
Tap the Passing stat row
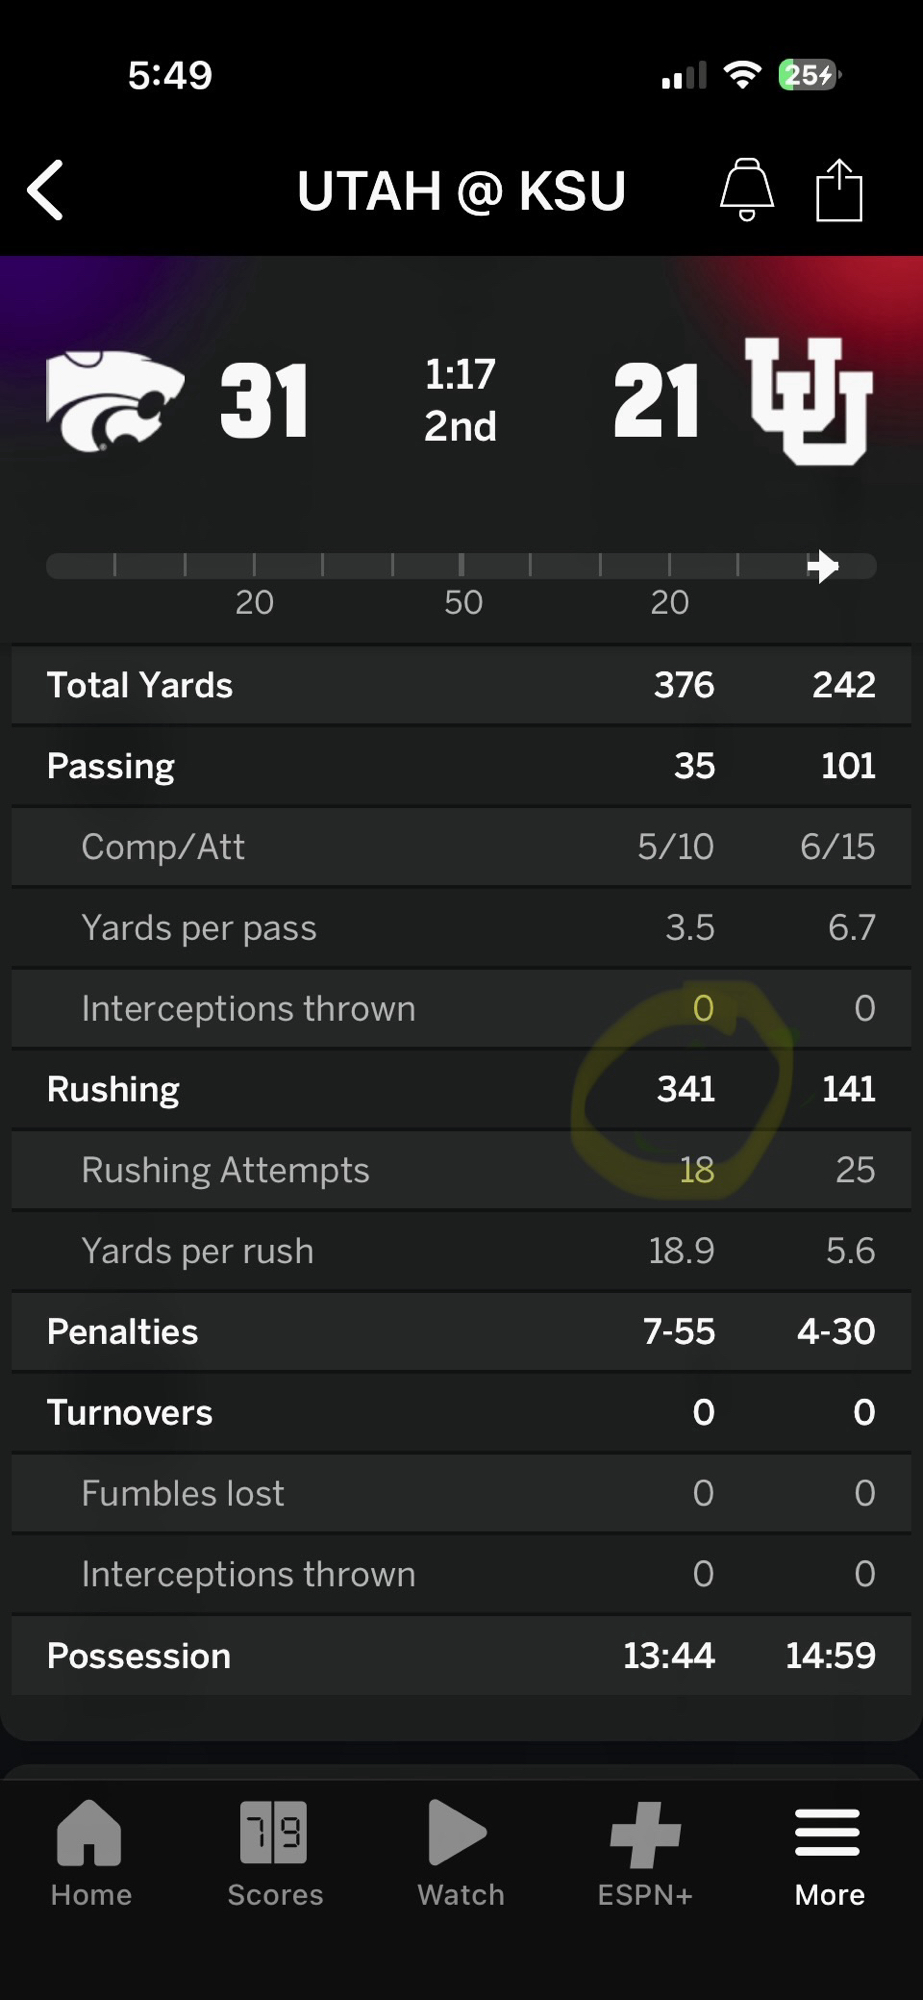(461, 766)
